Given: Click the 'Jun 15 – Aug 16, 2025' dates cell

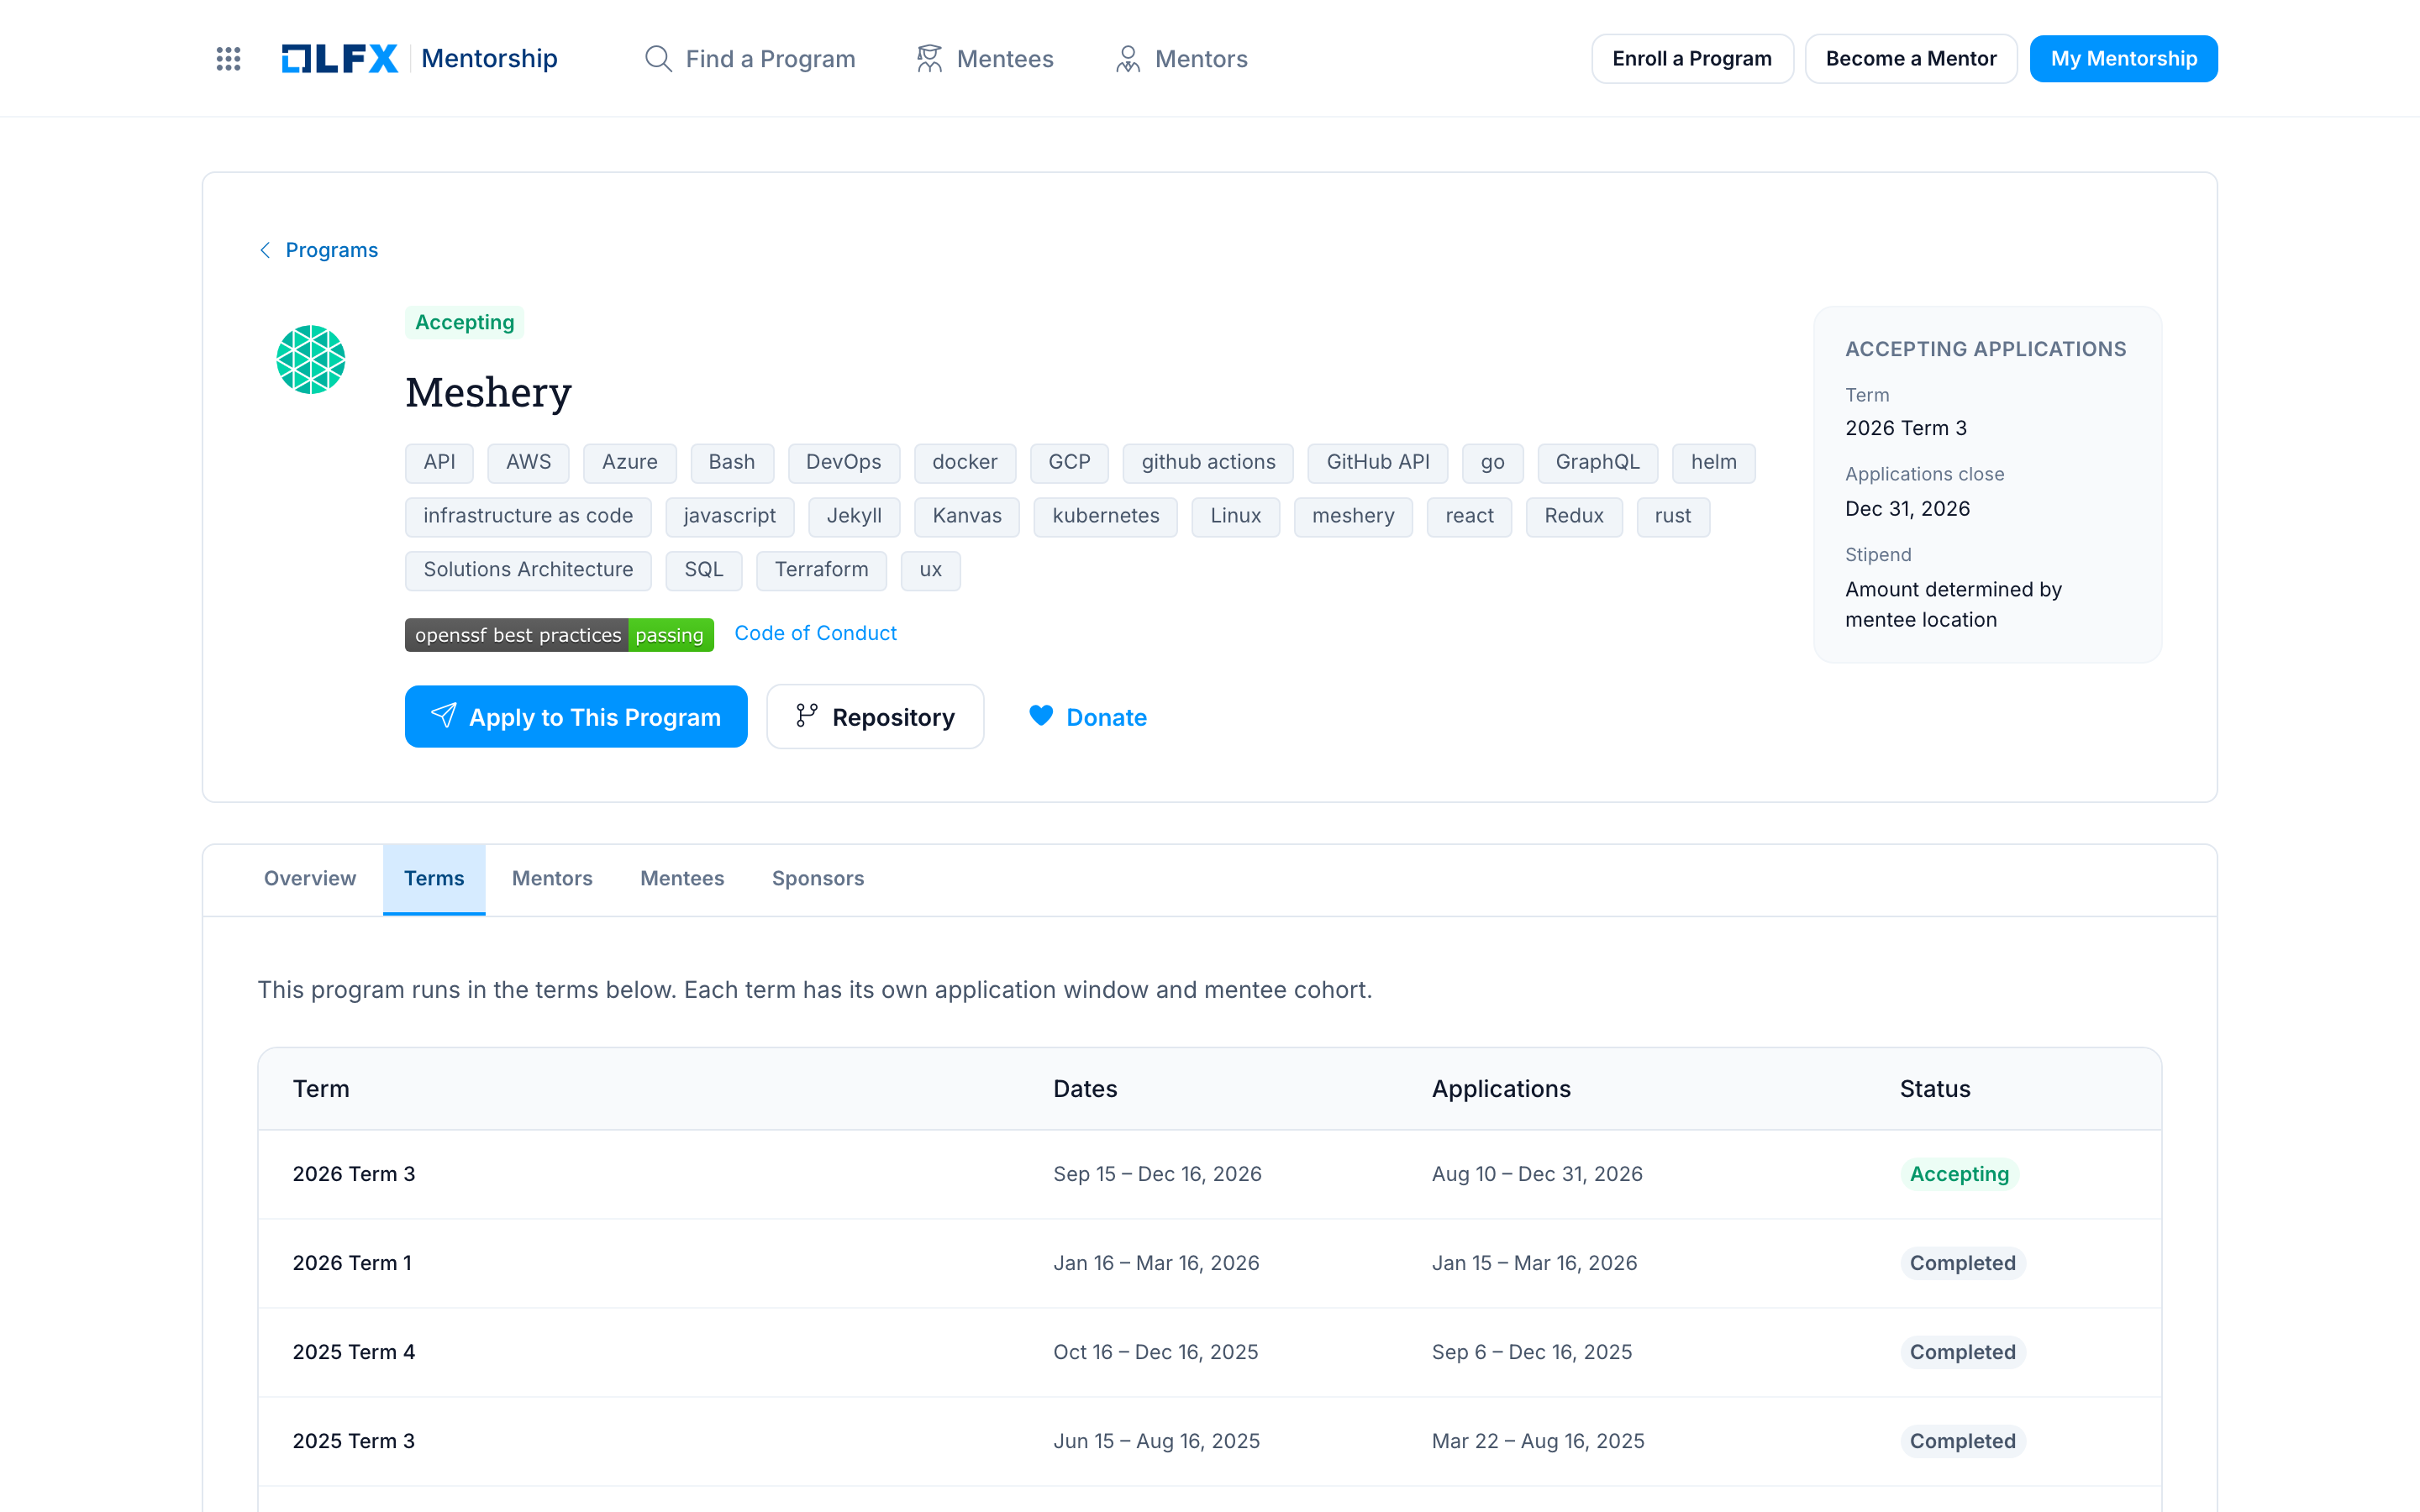Looking at the screenshot, I should [x=1157, y=1441].
